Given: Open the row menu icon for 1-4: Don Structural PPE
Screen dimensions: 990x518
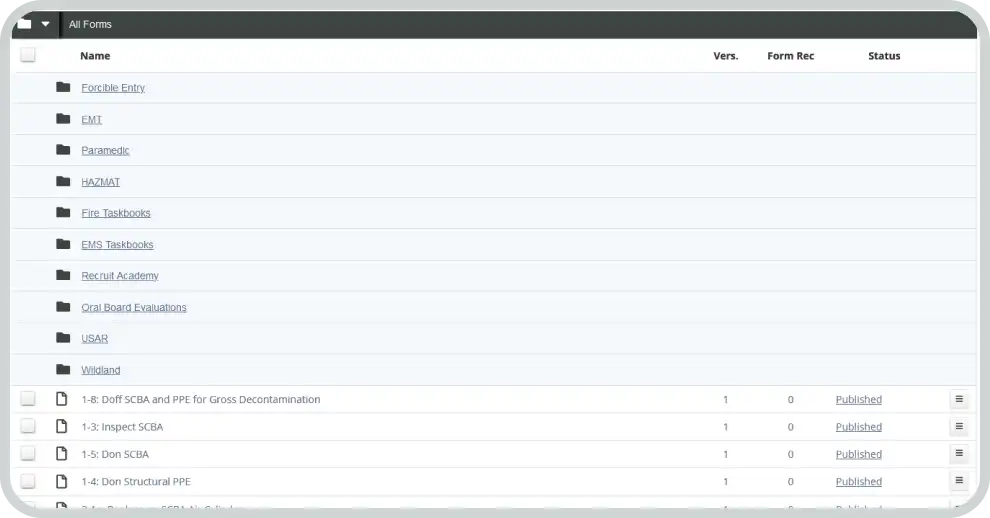Looking at the screenshot, I should (x=958, y=481).
